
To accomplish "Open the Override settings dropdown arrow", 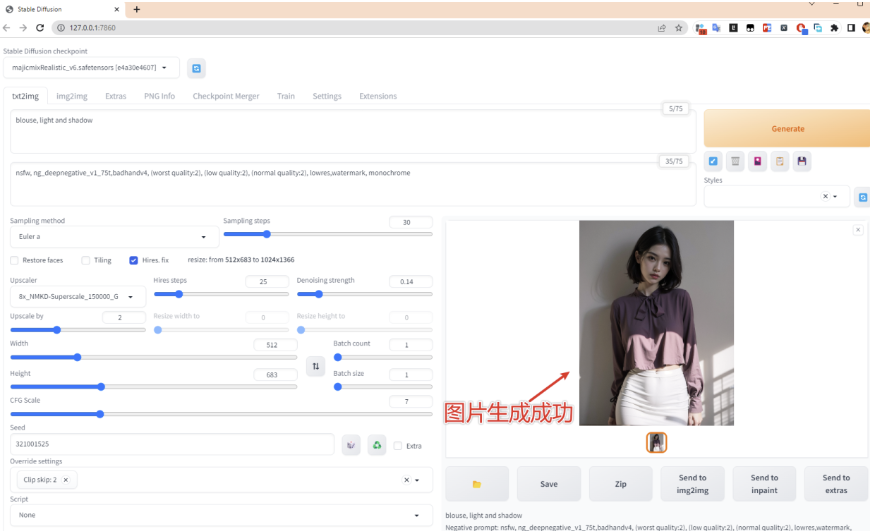I will [417, 481].
